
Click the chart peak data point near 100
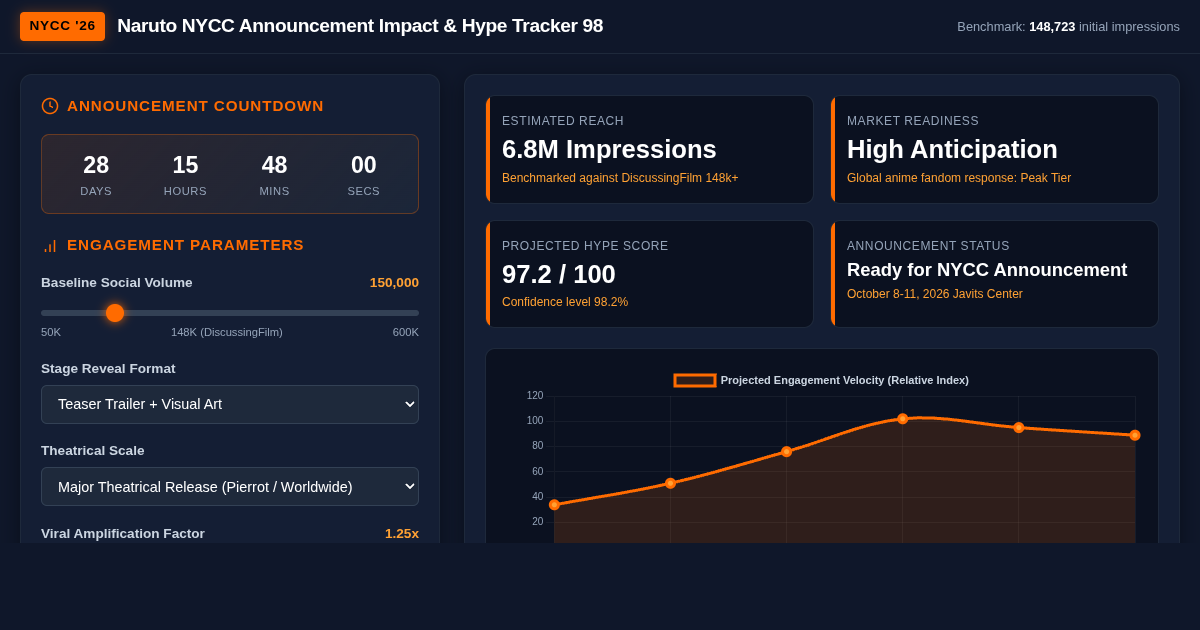point(902,419)
